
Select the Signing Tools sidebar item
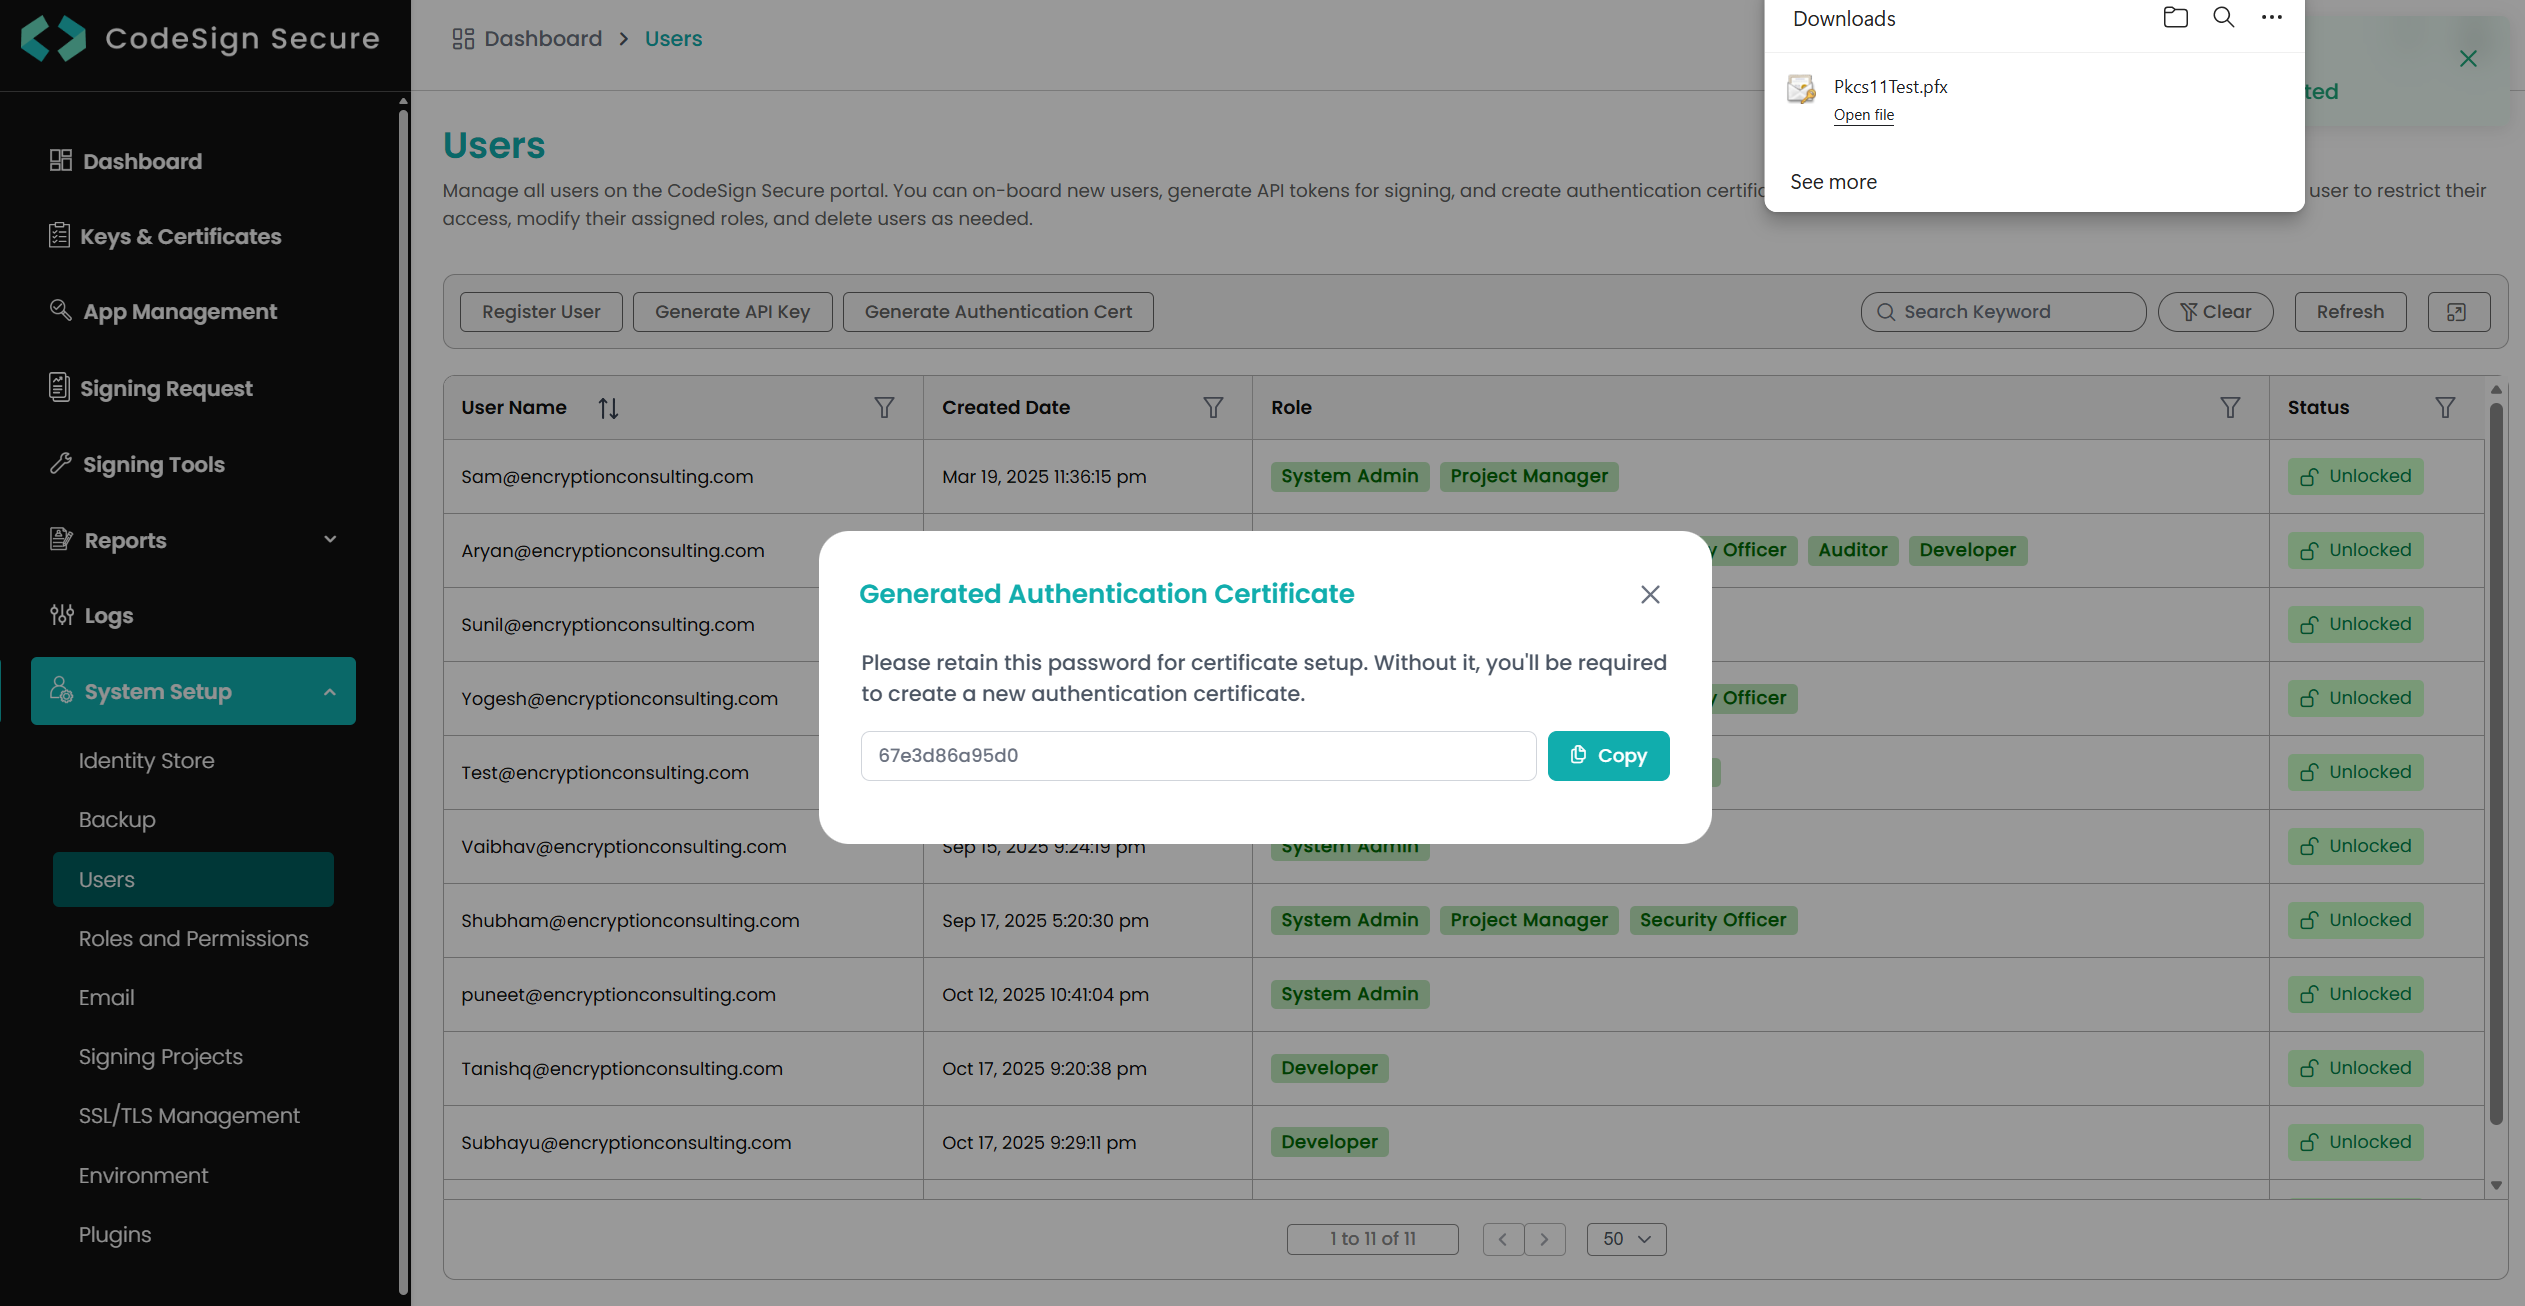[x=153, y=463]
